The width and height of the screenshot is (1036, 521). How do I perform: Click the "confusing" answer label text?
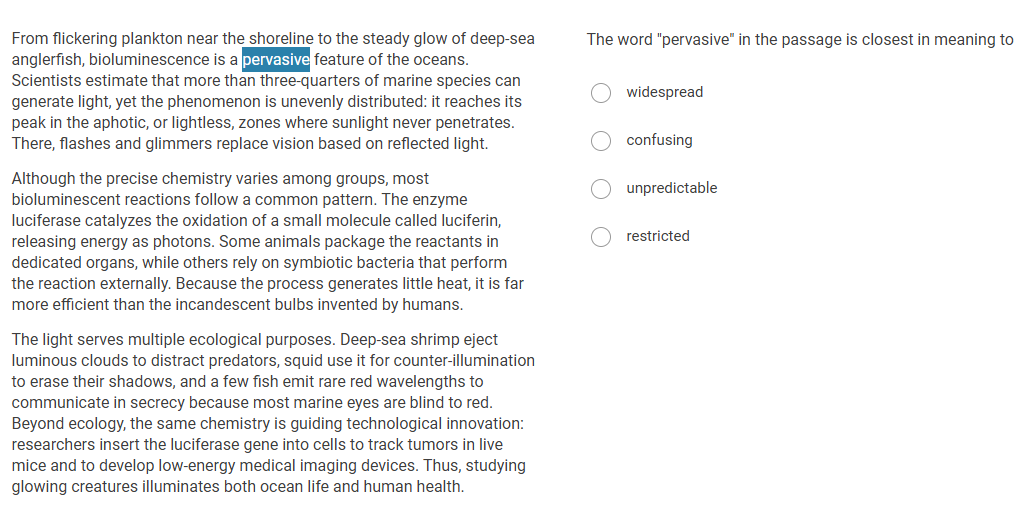[659, 140]
